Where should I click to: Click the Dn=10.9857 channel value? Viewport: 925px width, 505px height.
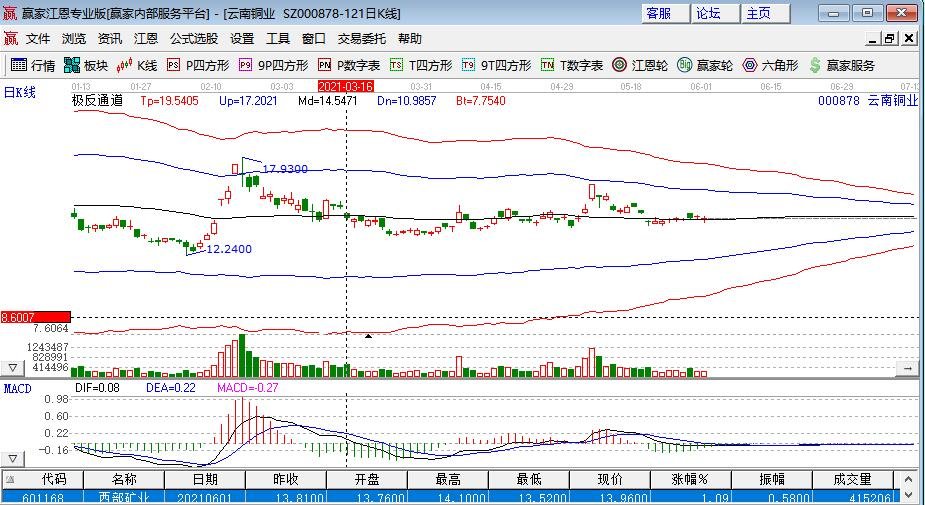coord(406,101)
